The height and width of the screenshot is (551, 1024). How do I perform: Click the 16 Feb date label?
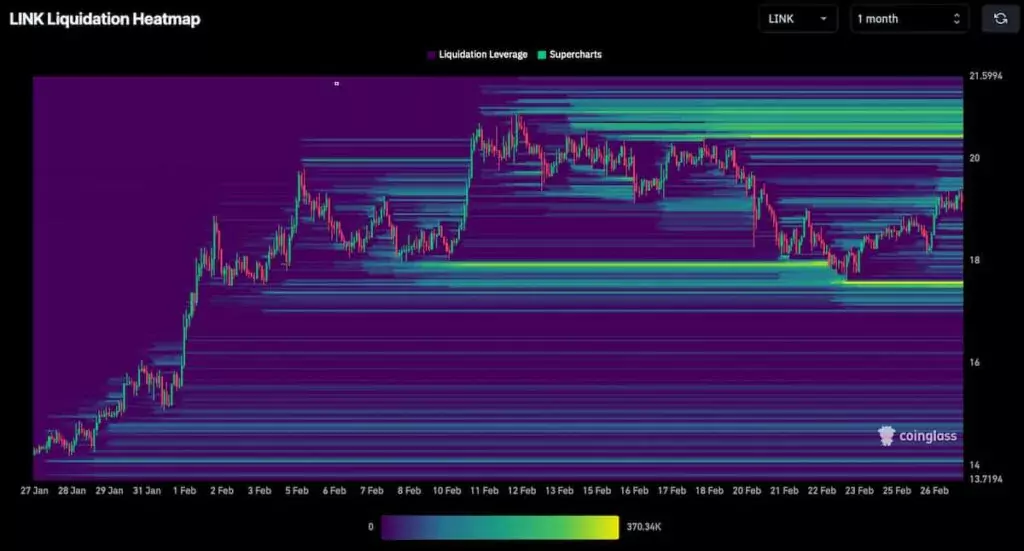click(634, 490)
